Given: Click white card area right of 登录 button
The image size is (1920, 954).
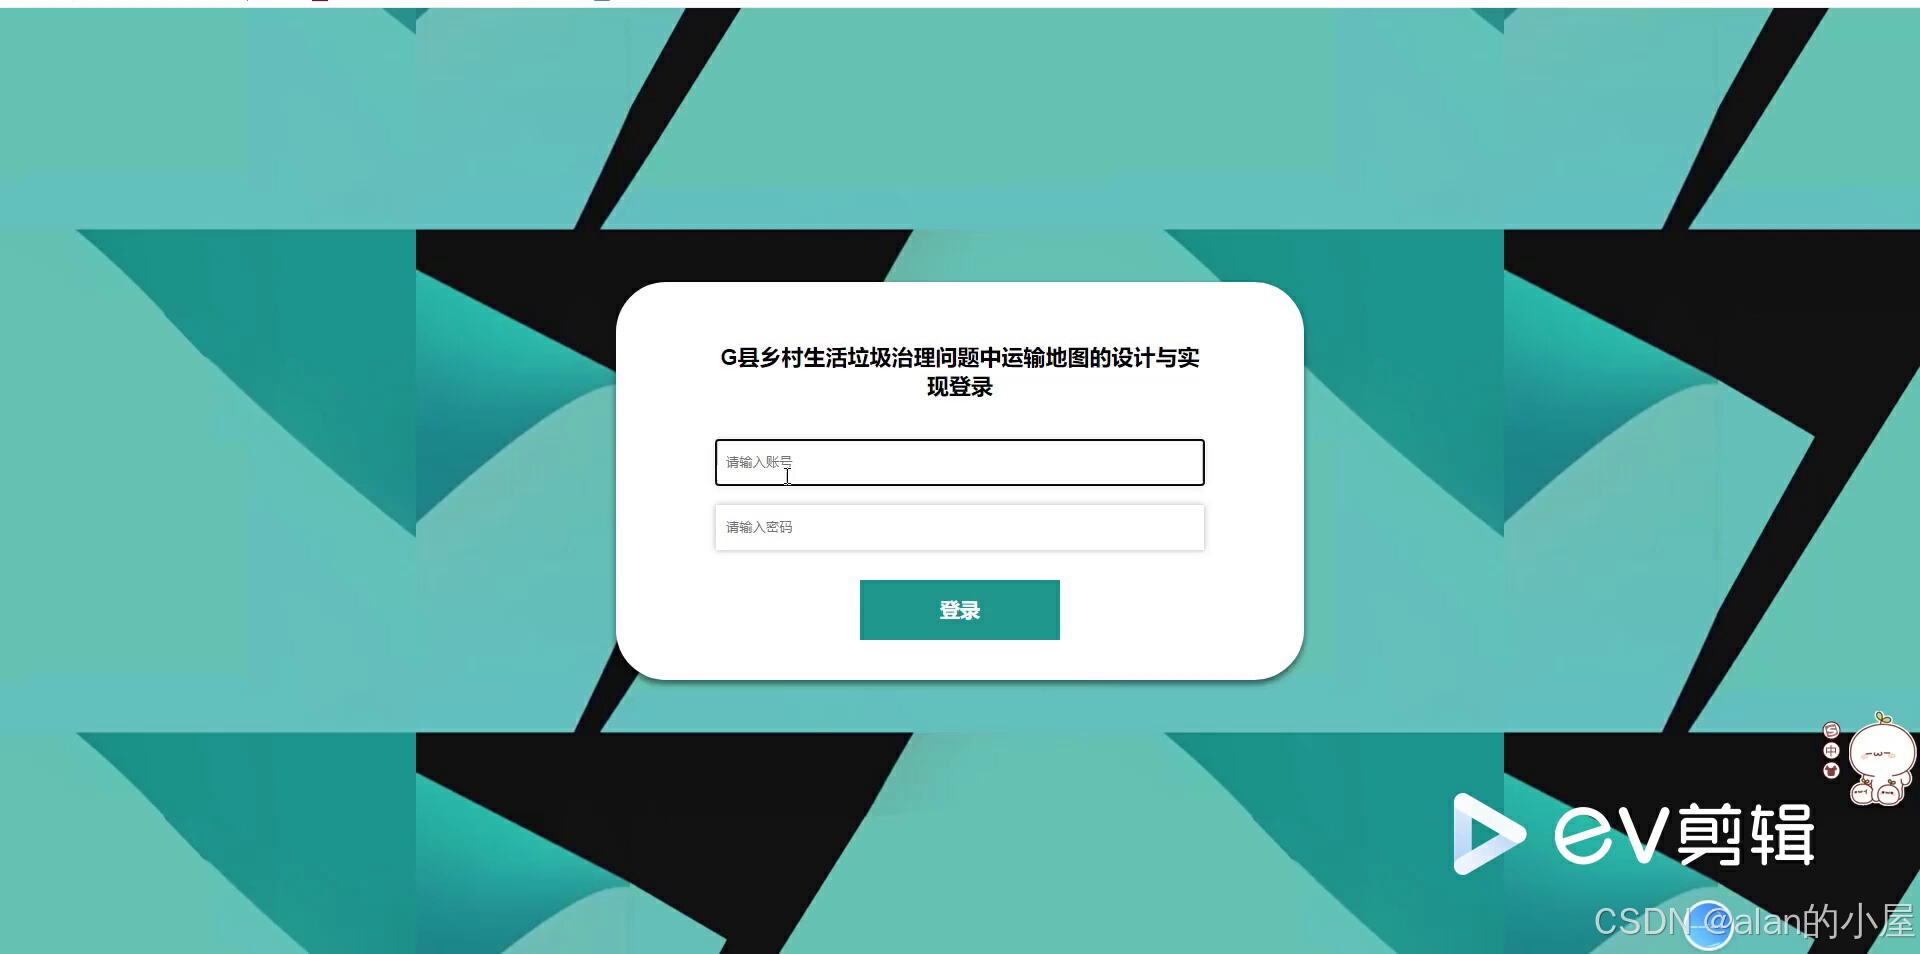Looking at the screenshot, I should pyautogui.click(x=1160, y=610).
